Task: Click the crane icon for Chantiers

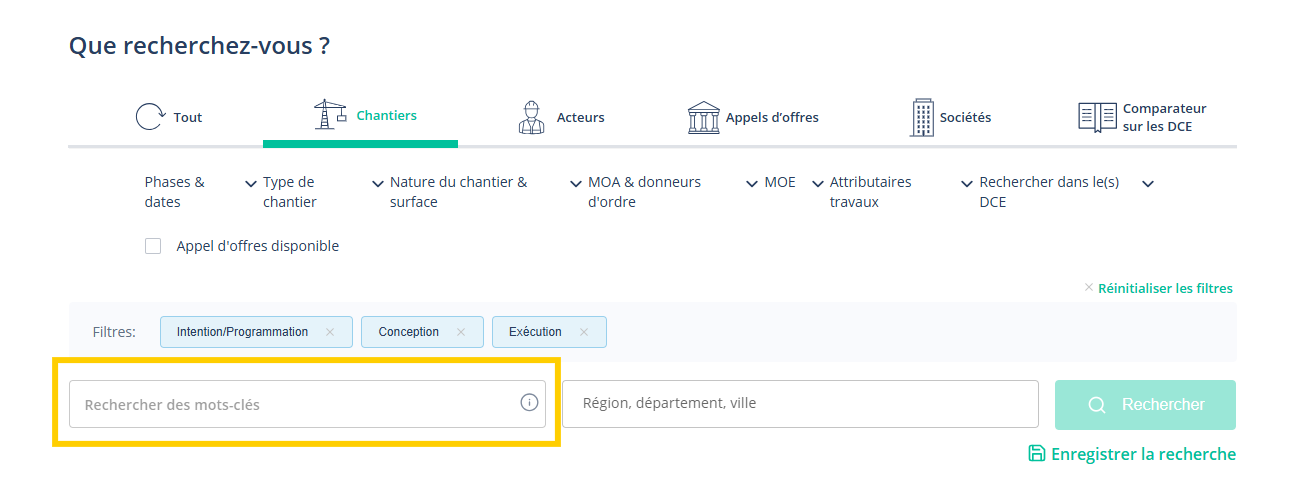Action: (x=331, y=114)
